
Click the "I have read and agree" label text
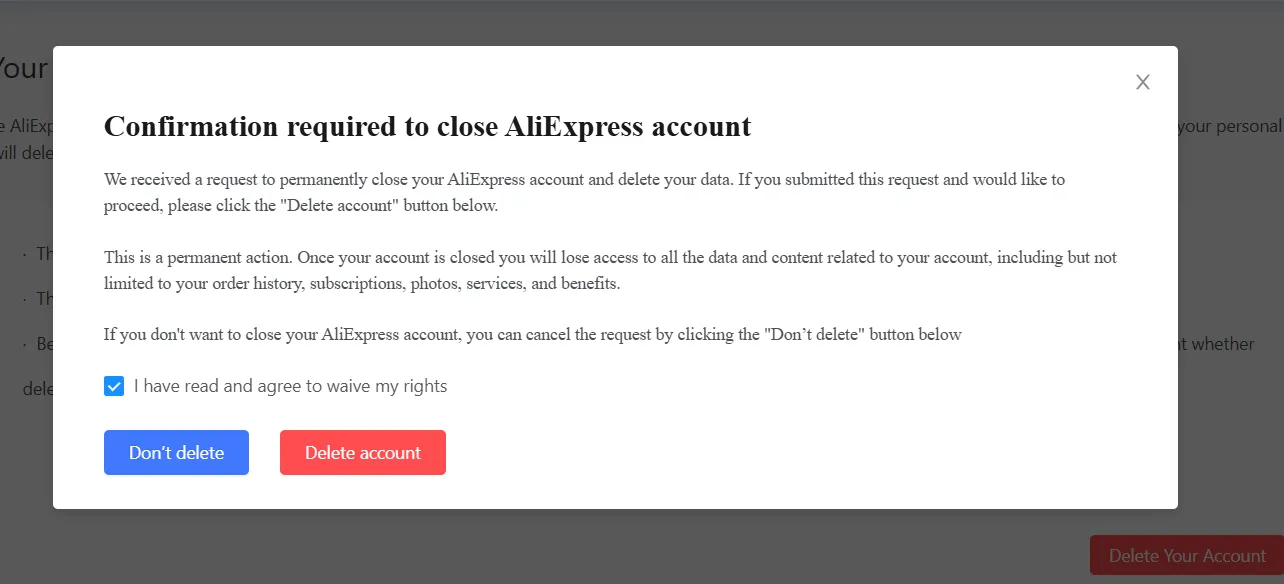[290, 386]
